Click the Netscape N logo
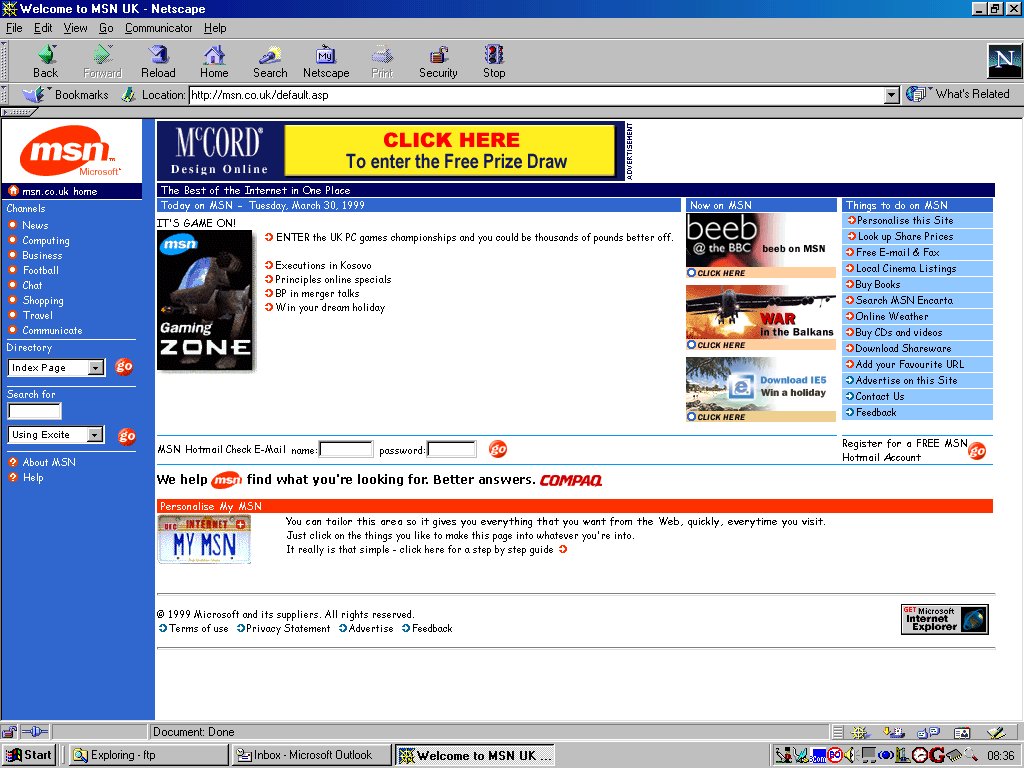The image size is (1024, 768). click(x=1004, y=60)
